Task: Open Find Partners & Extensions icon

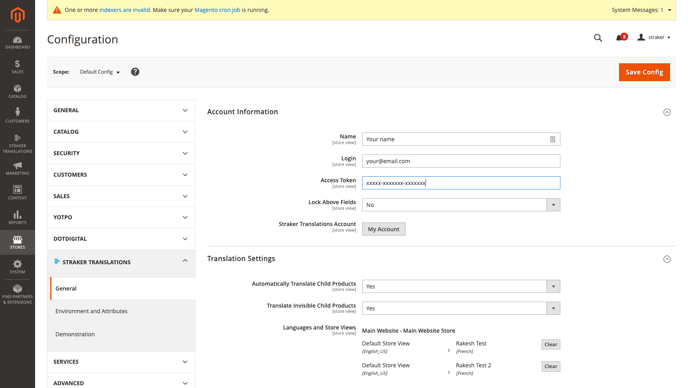Action: pos(17,294)
